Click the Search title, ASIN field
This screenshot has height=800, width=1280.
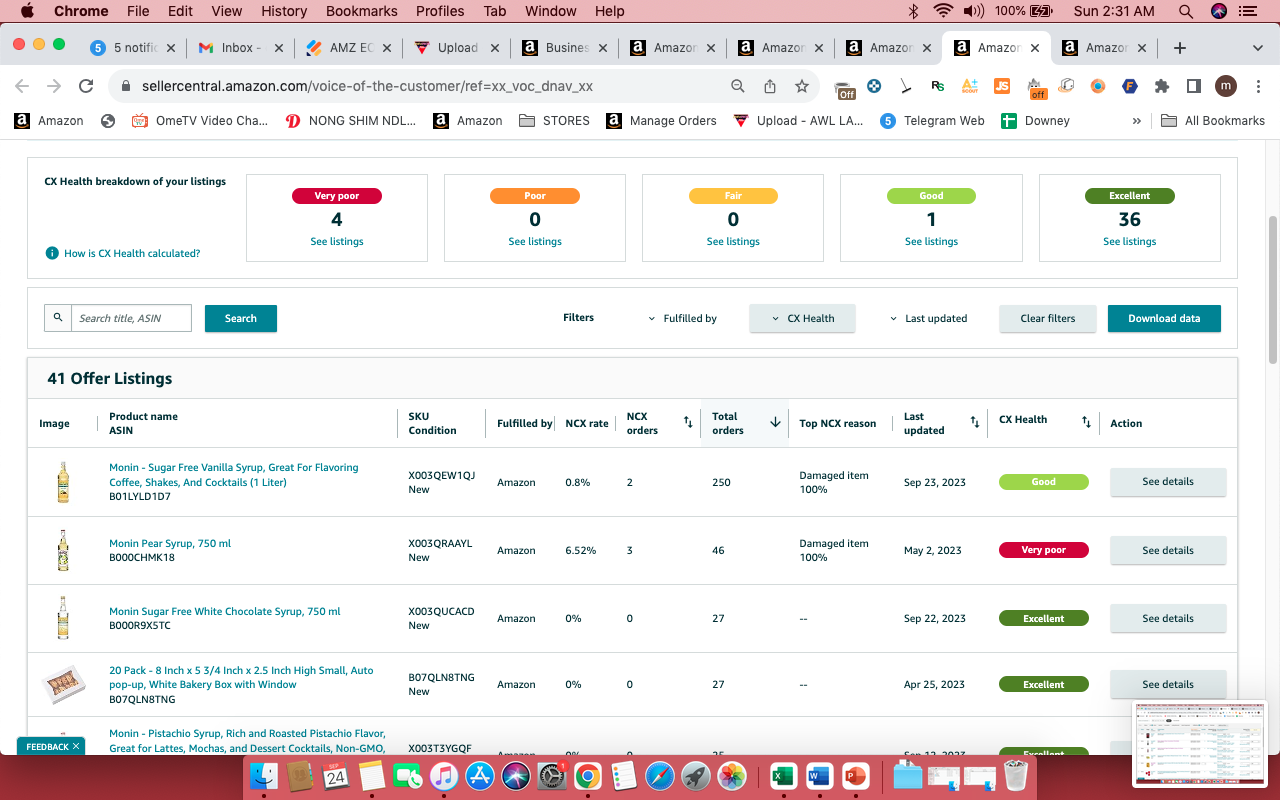(x=131, y=318)
